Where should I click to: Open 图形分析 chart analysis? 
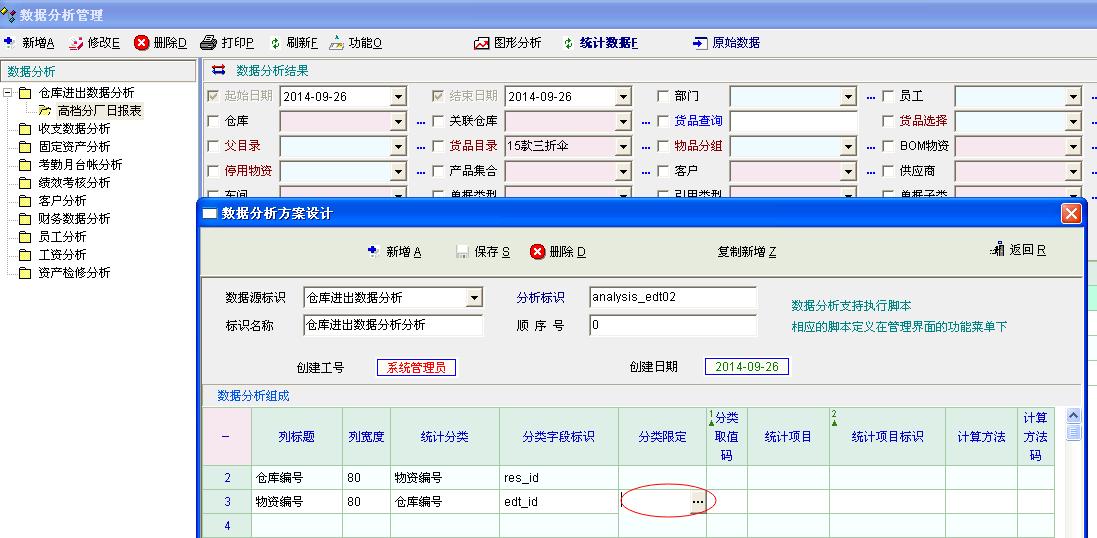point(482,43)
